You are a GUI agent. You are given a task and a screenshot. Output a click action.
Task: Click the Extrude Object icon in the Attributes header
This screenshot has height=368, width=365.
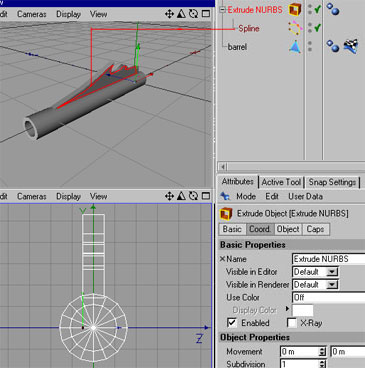tap(226, 213)
